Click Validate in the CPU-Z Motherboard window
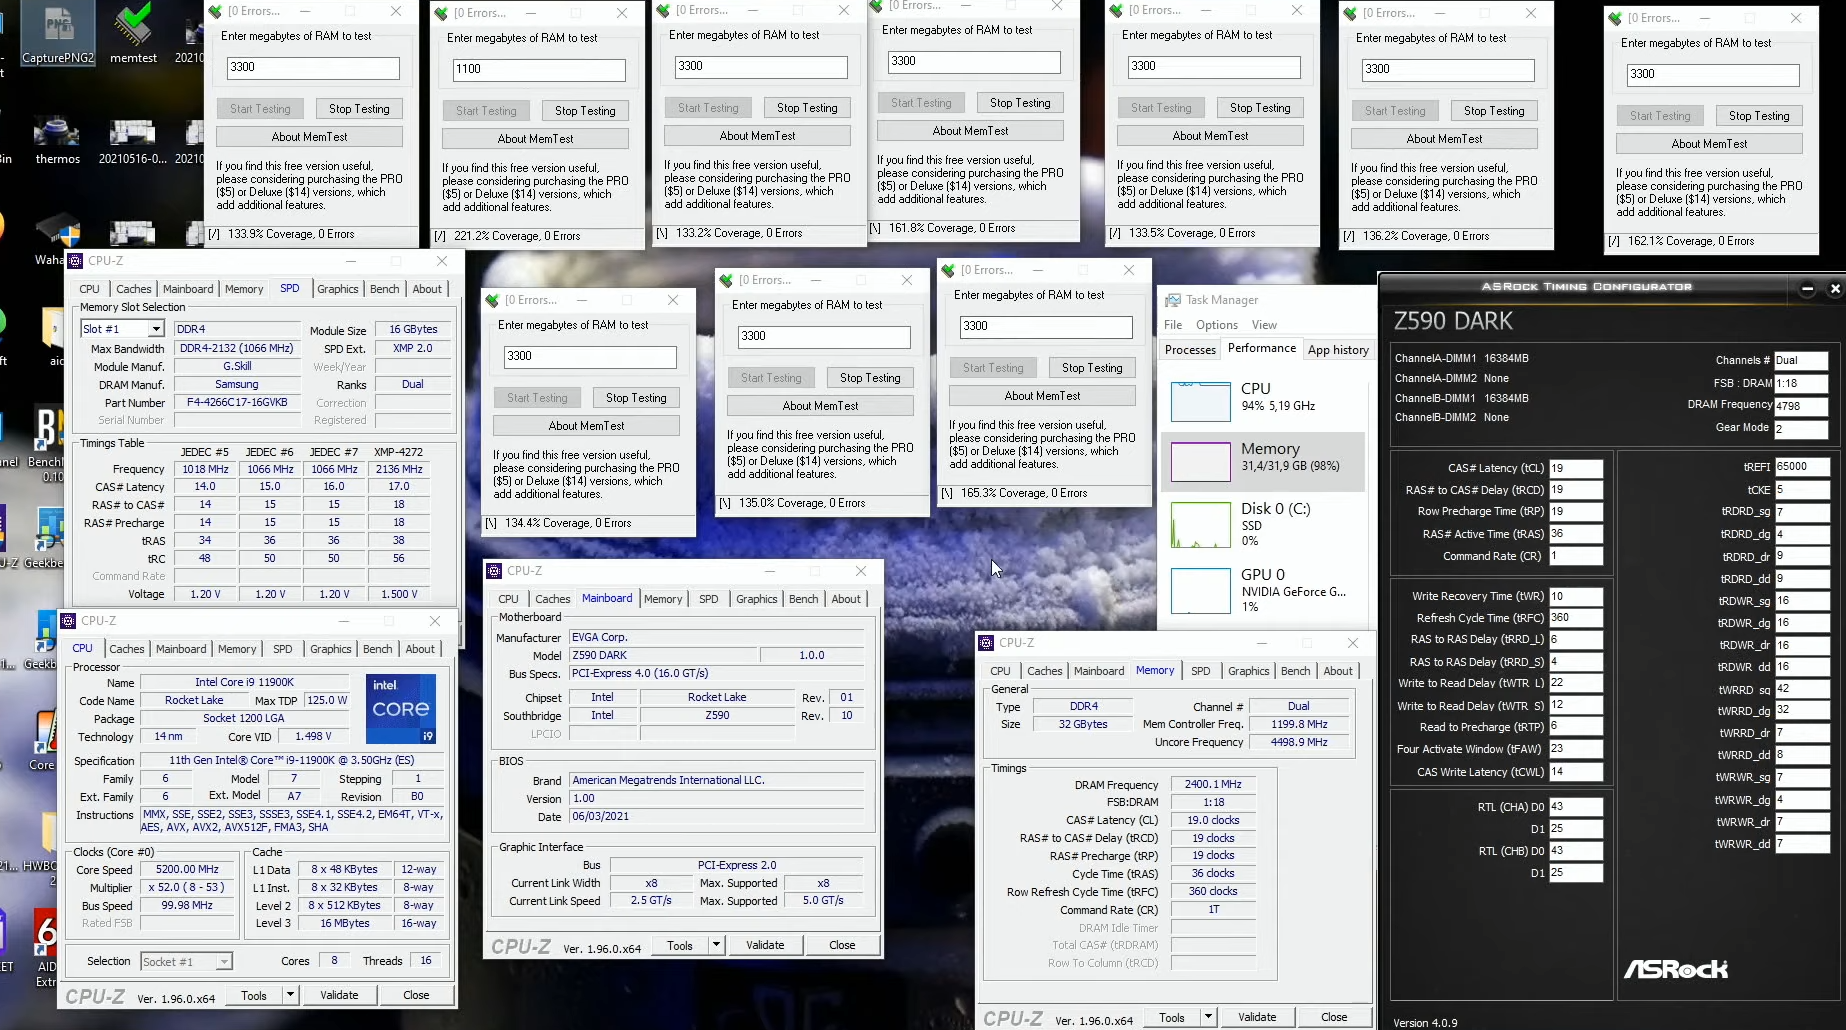 pyautogui.click(x=765, y=945)
